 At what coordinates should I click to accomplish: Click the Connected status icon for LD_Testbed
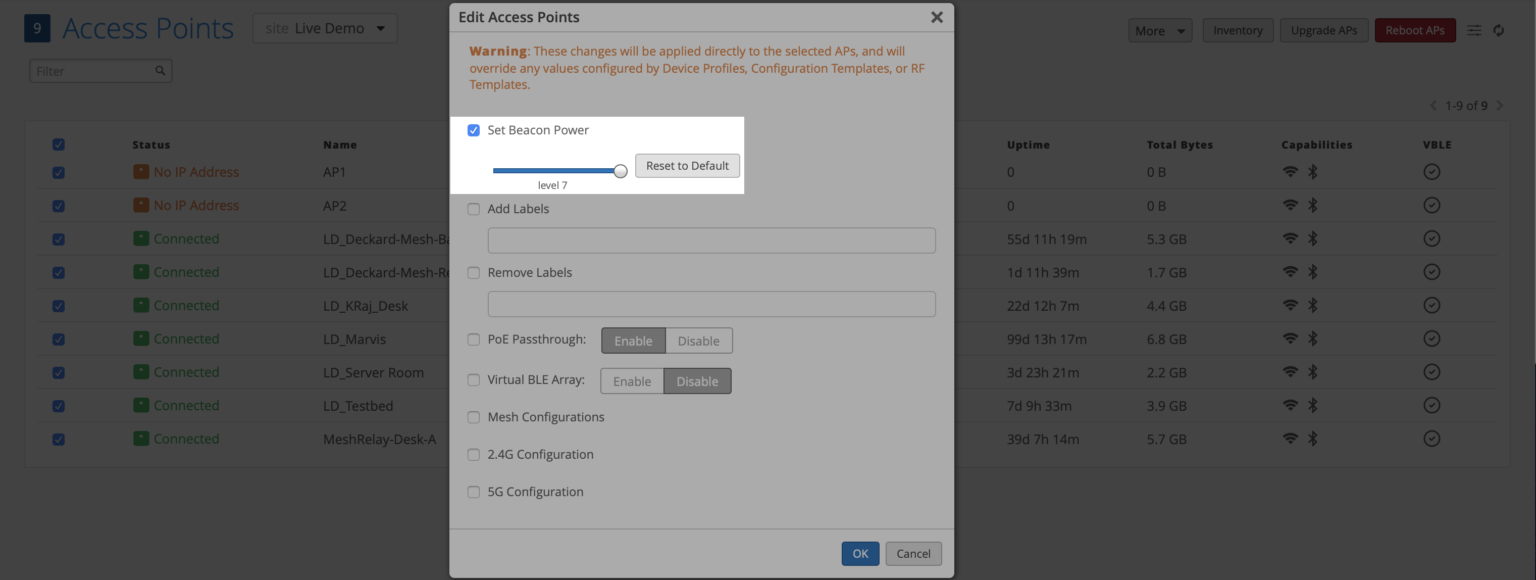pos(141,406)
